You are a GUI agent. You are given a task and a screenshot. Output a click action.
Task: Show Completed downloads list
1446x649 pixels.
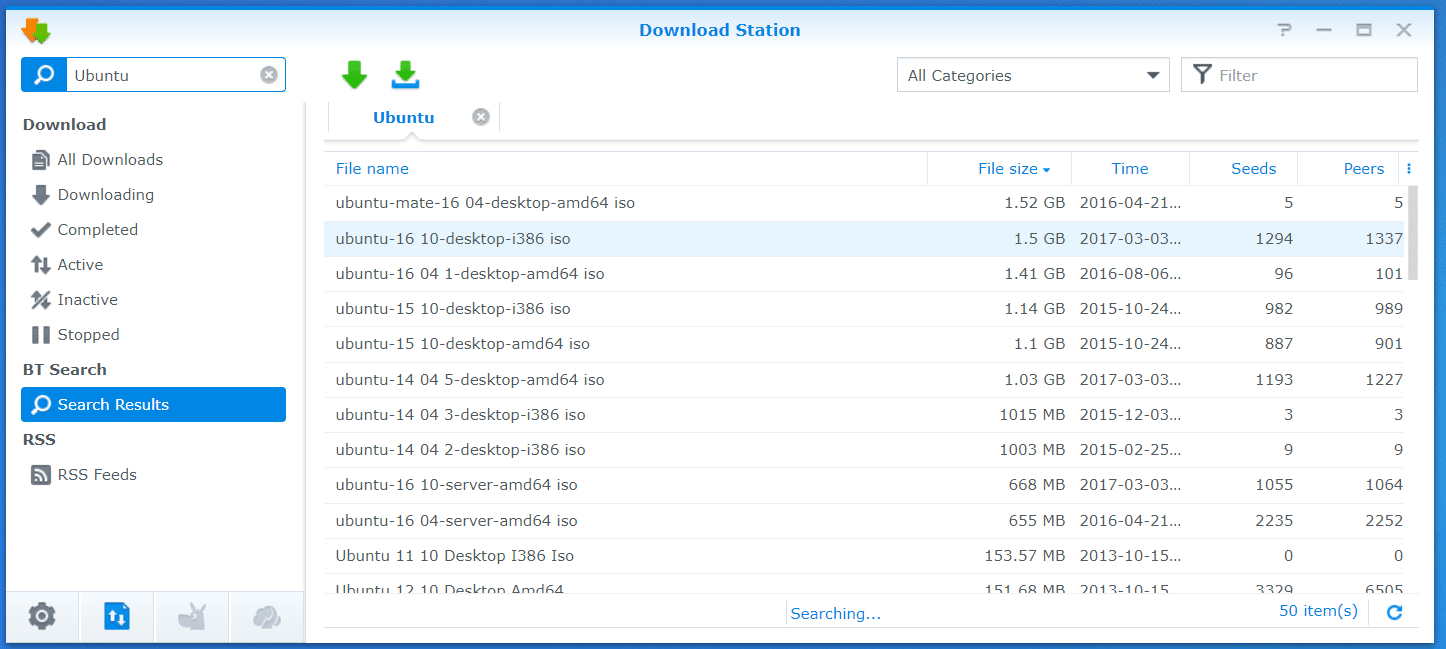(97, 230)
